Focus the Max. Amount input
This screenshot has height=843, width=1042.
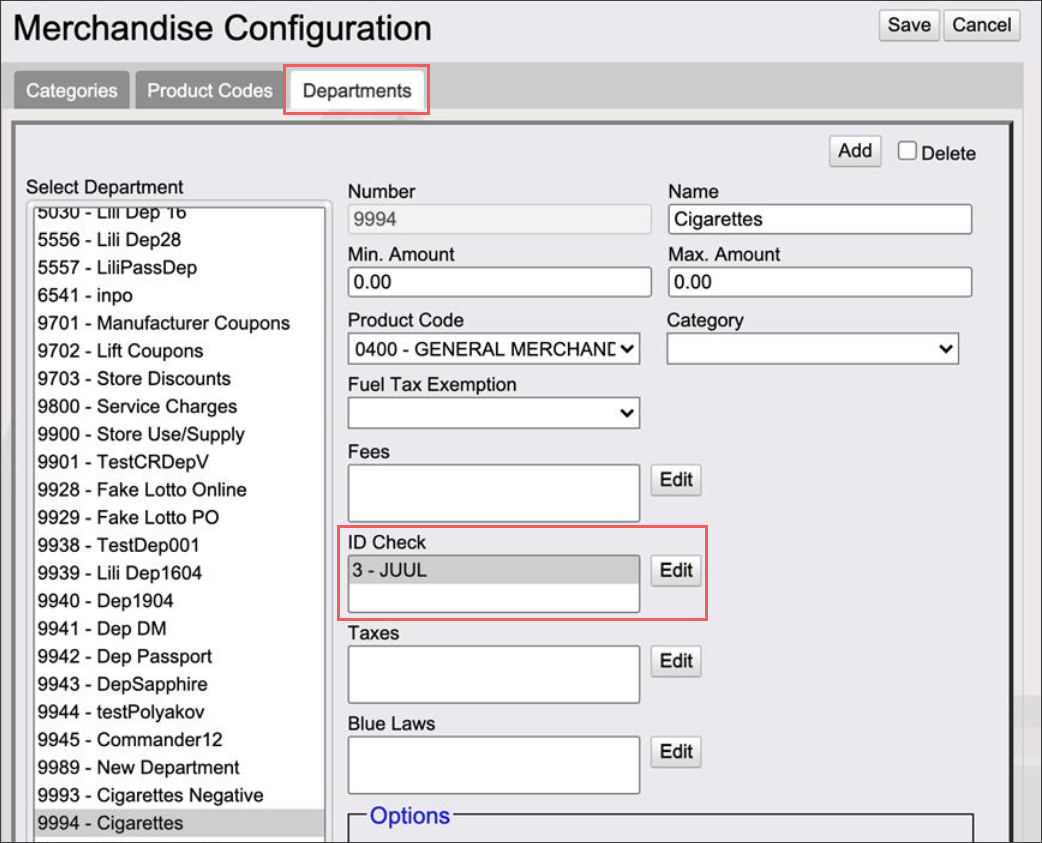(x=819, y=282)
